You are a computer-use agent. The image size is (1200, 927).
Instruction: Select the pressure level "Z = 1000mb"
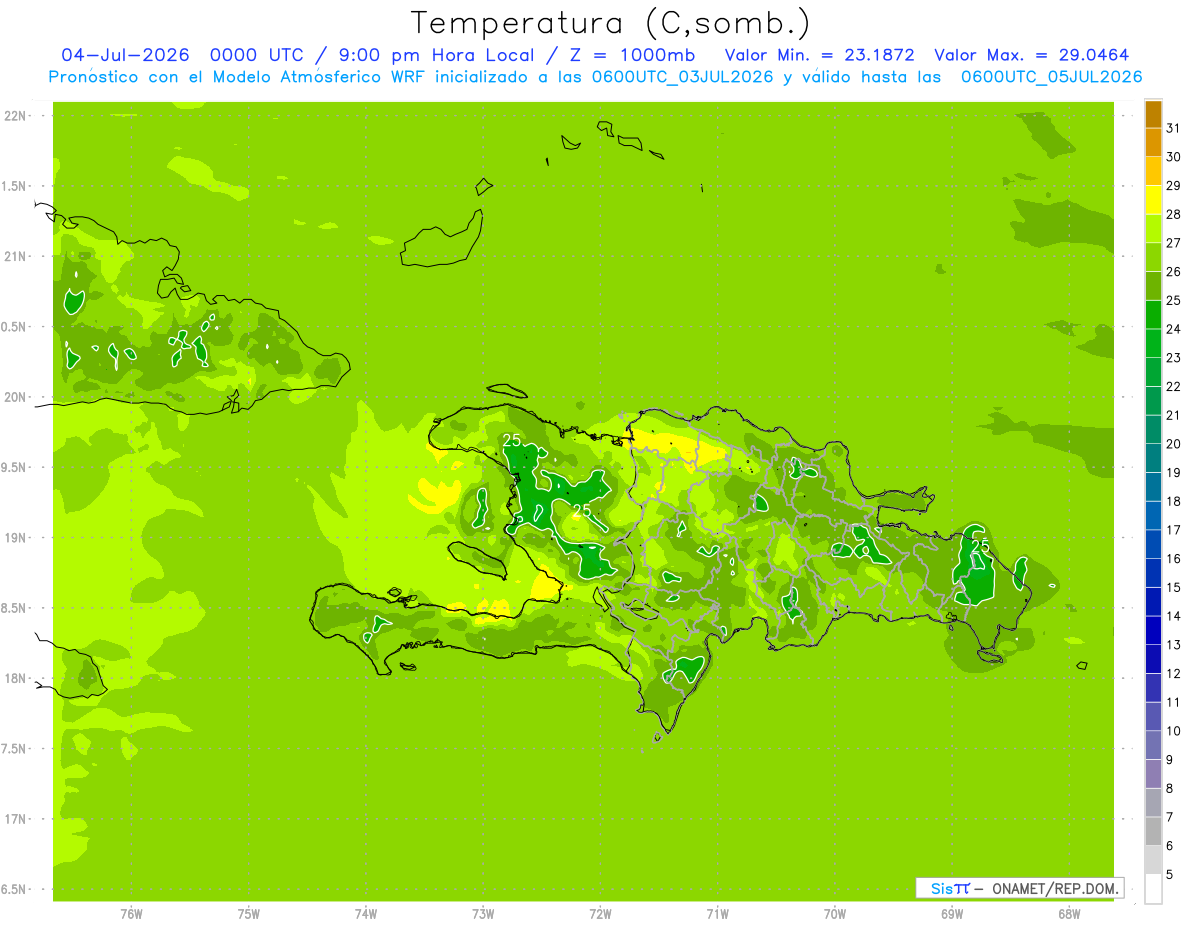(631, 54)
